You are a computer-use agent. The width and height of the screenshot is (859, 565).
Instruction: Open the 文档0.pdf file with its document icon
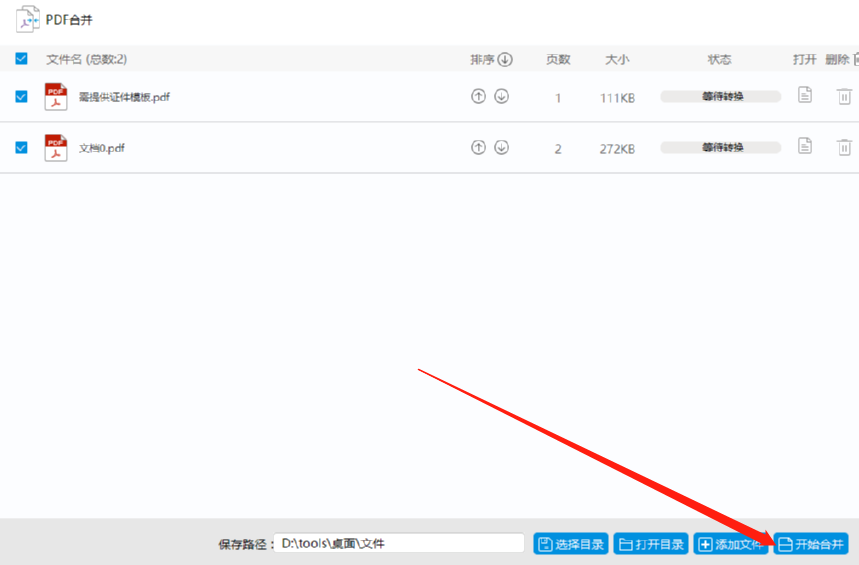[x=804, y=146]
